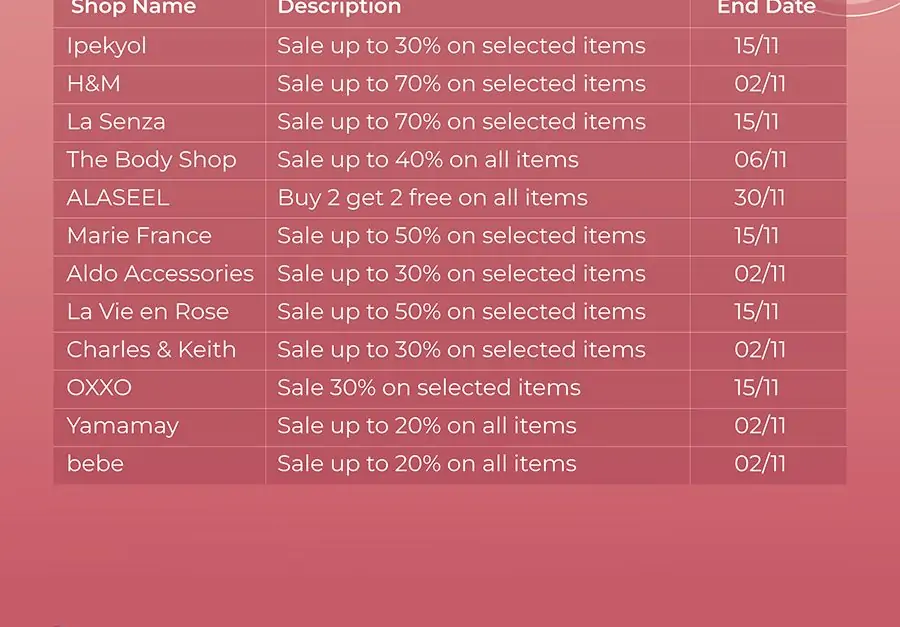Screen dimensions: 900x627
Task: Click the Sale 30% on selected items text
Action: (x=429, y=388)
